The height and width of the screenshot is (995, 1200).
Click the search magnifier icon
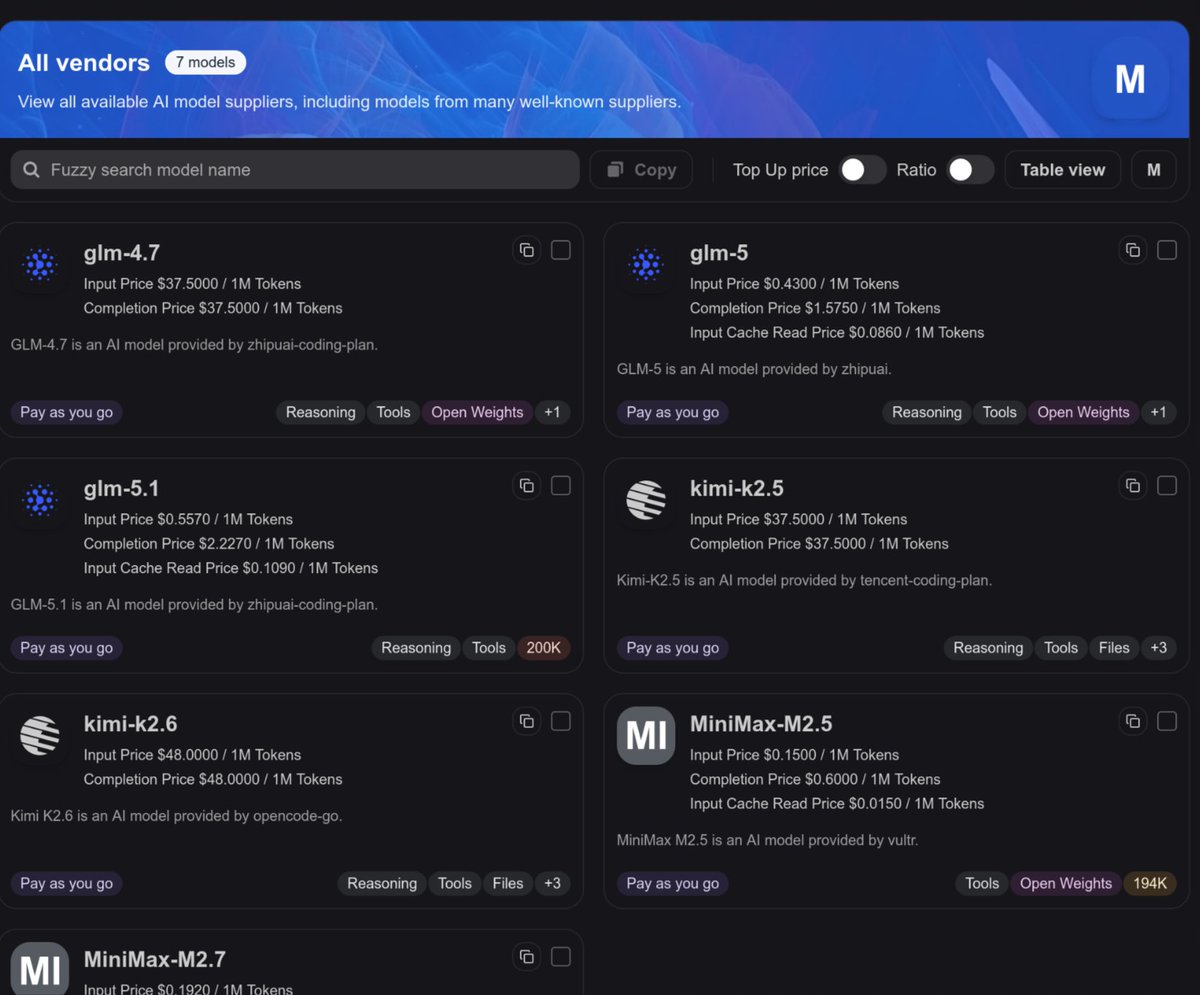click(31, 170)
